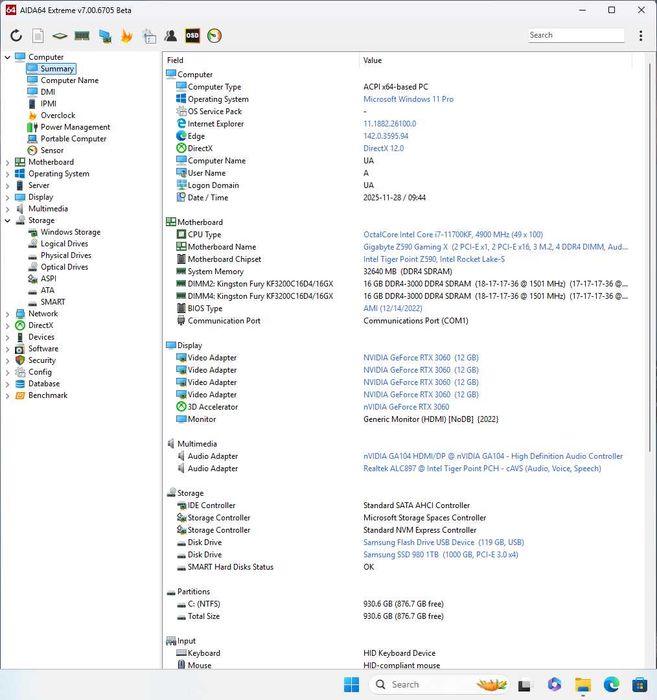
Task: Expand the Network tree node
Action: click(x=8, y=314)
